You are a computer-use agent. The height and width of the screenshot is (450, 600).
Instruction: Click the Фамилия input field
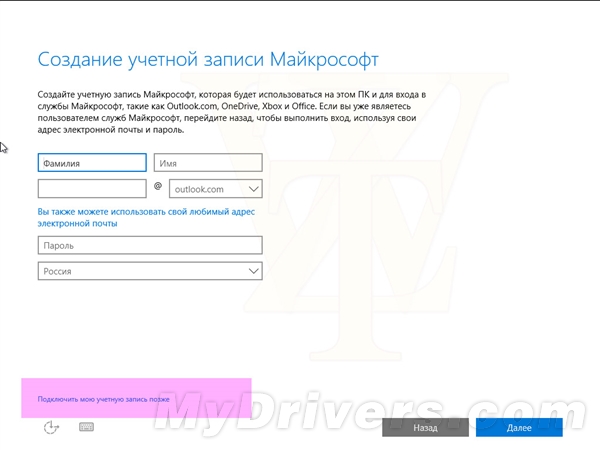coord(92,163)
